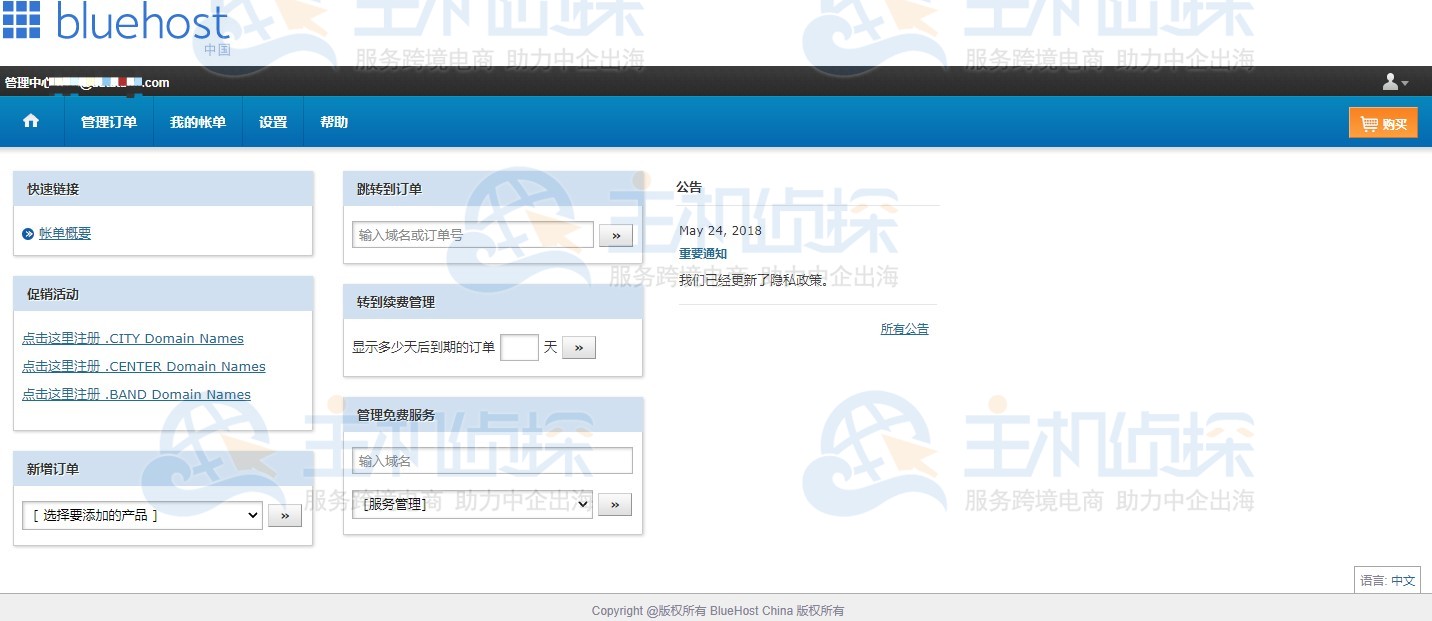Viewport: 1432px width, 621px height.
Task: Click the bluehost logo
Action: (115, 26)
